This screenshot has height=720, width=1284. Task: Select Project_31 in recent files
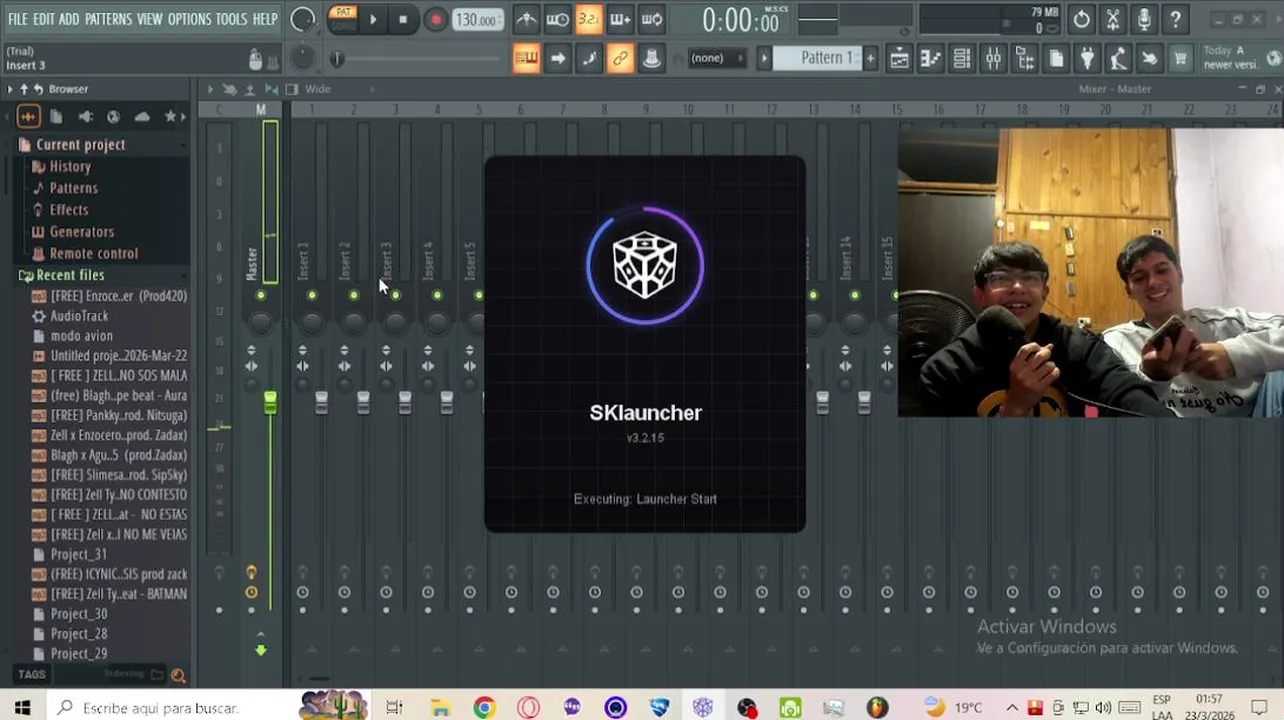point(78,554)
